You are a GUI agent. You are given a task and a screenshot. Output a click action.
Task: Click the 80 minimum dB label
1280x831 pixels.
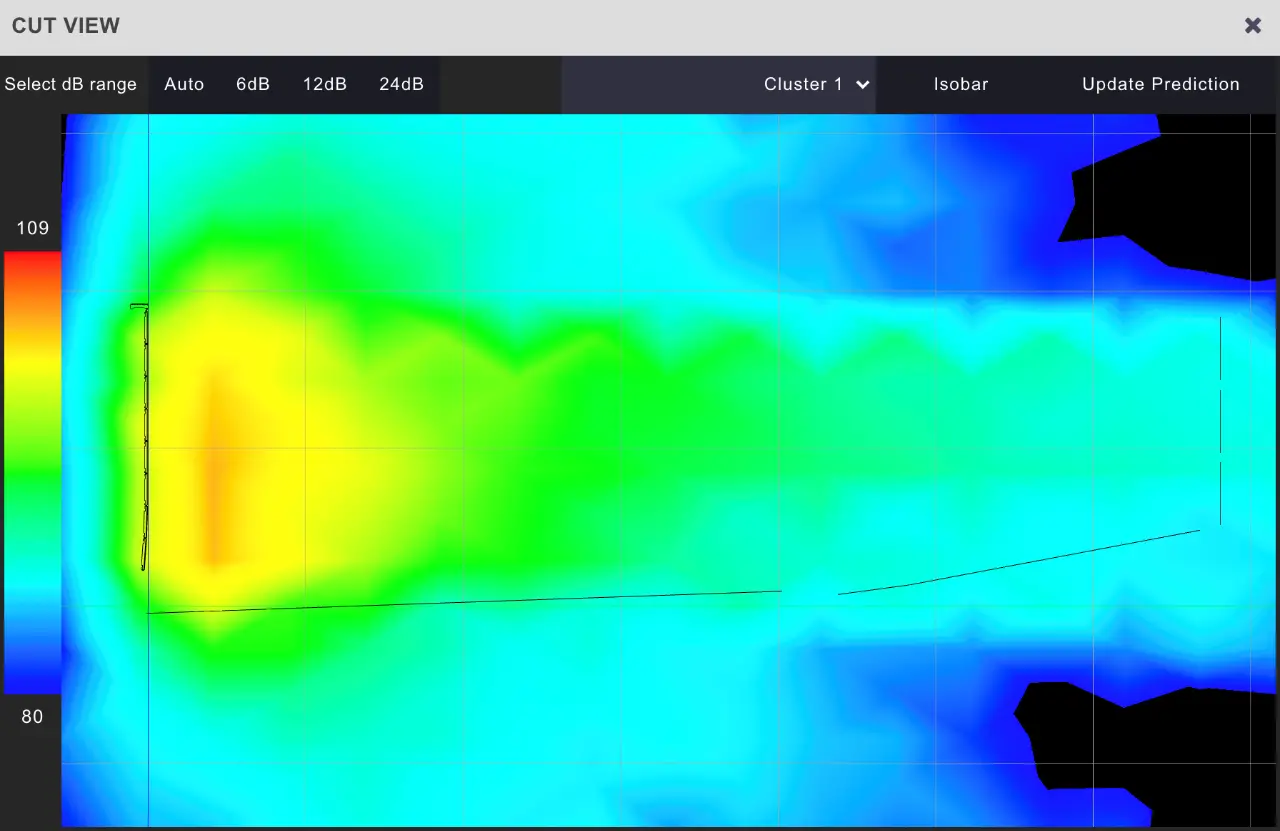pyautogui.click(x=32, y=716)
